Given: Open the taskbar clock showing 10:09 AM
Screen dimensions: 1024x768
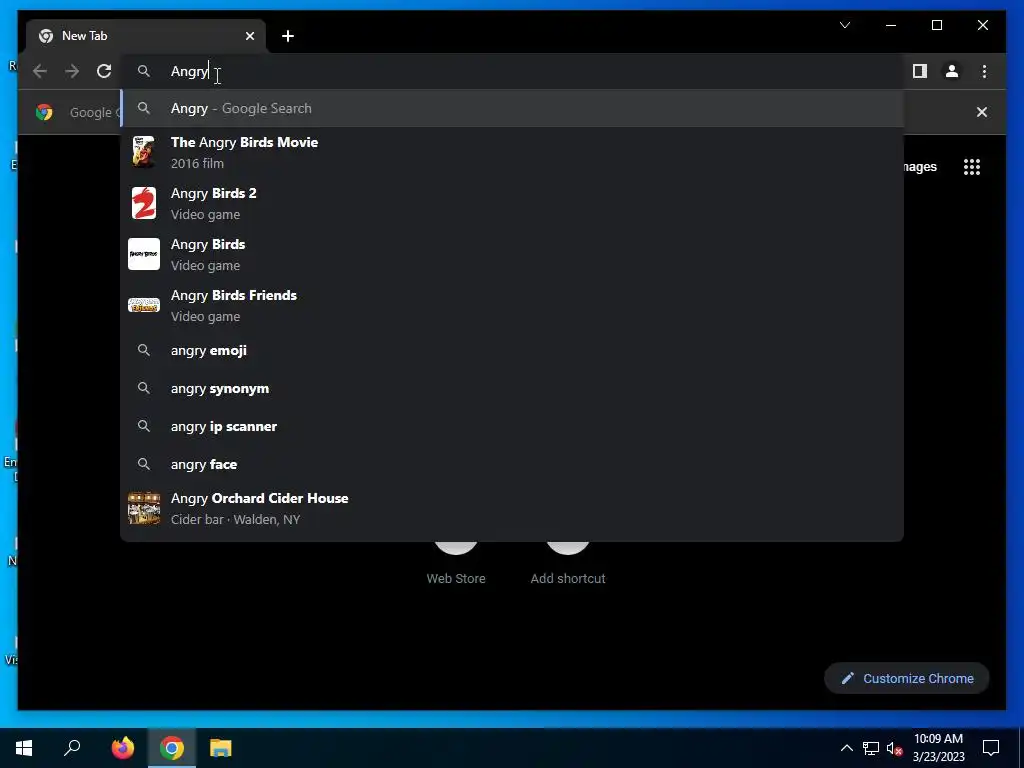Looking at the screenshot, I should 938,748.
